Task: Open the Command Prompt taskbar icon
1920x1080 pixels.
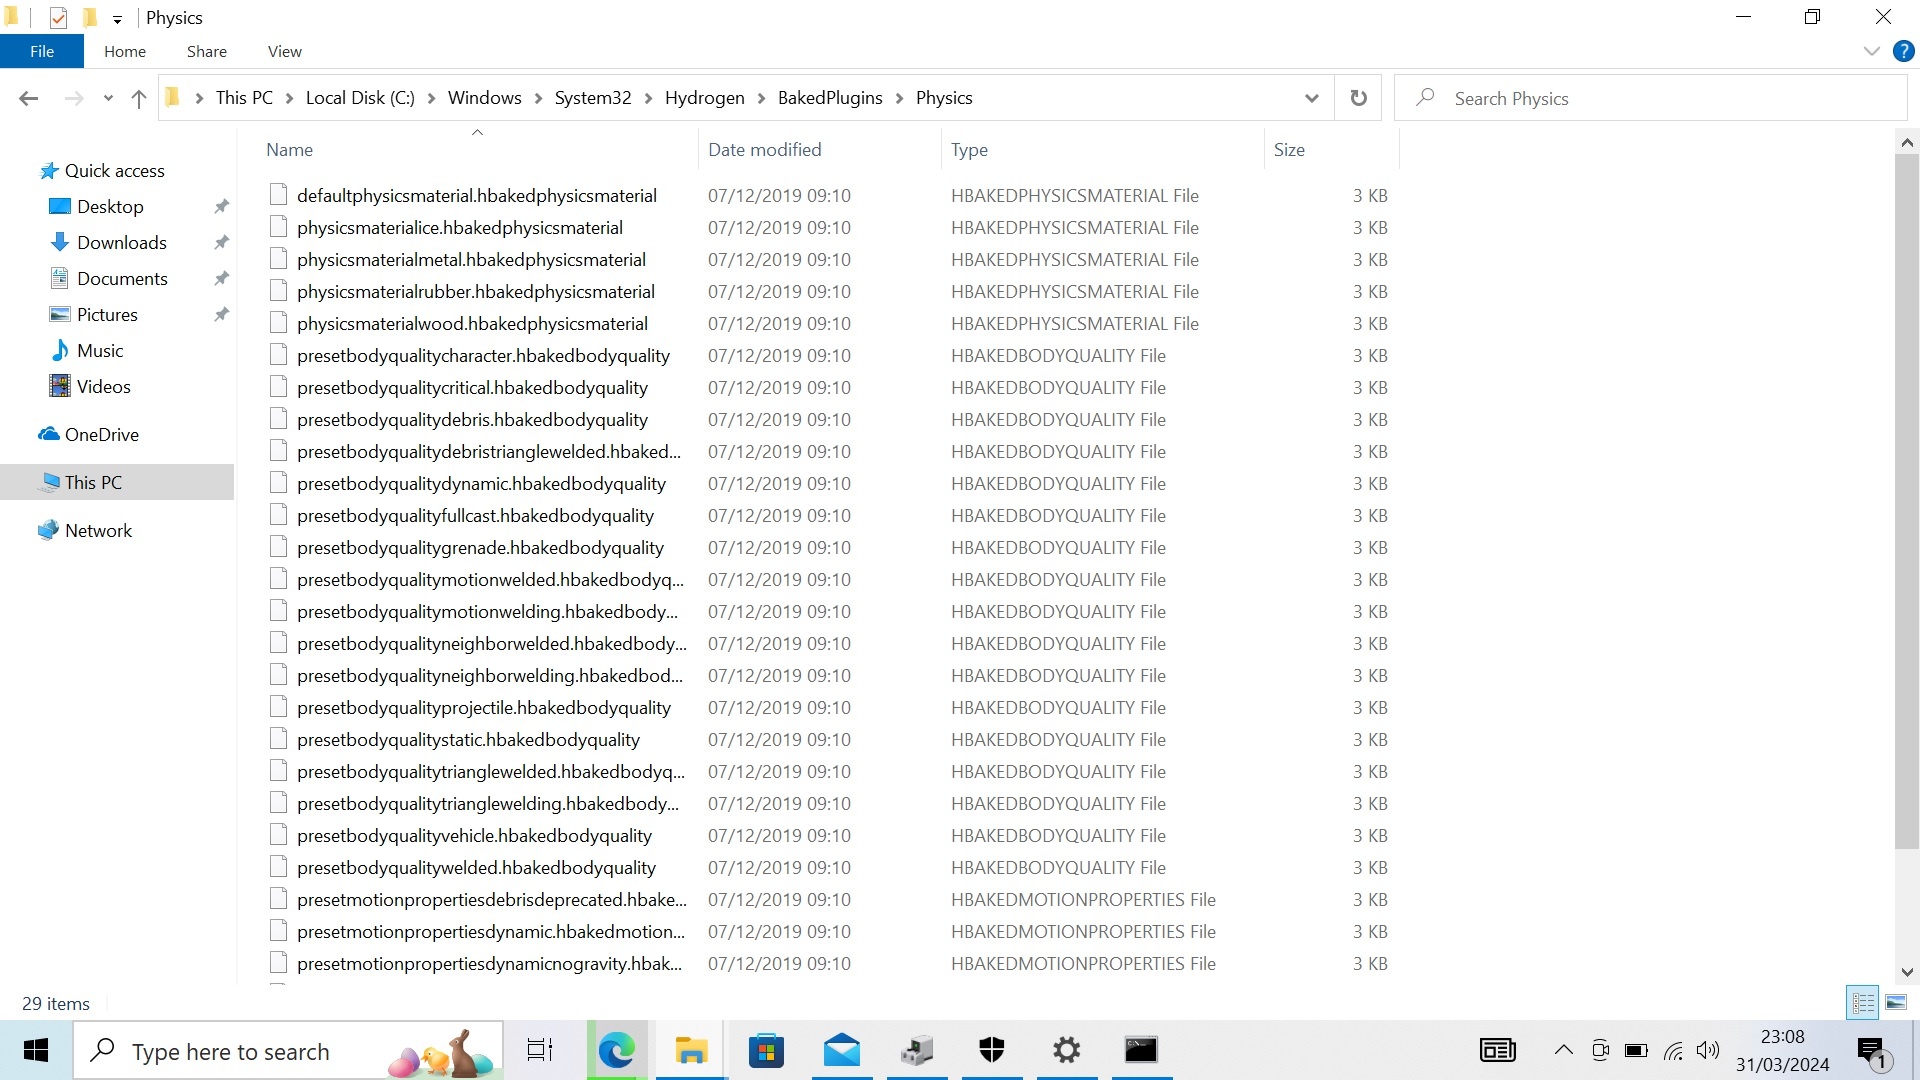Action: [1141, 1050]
